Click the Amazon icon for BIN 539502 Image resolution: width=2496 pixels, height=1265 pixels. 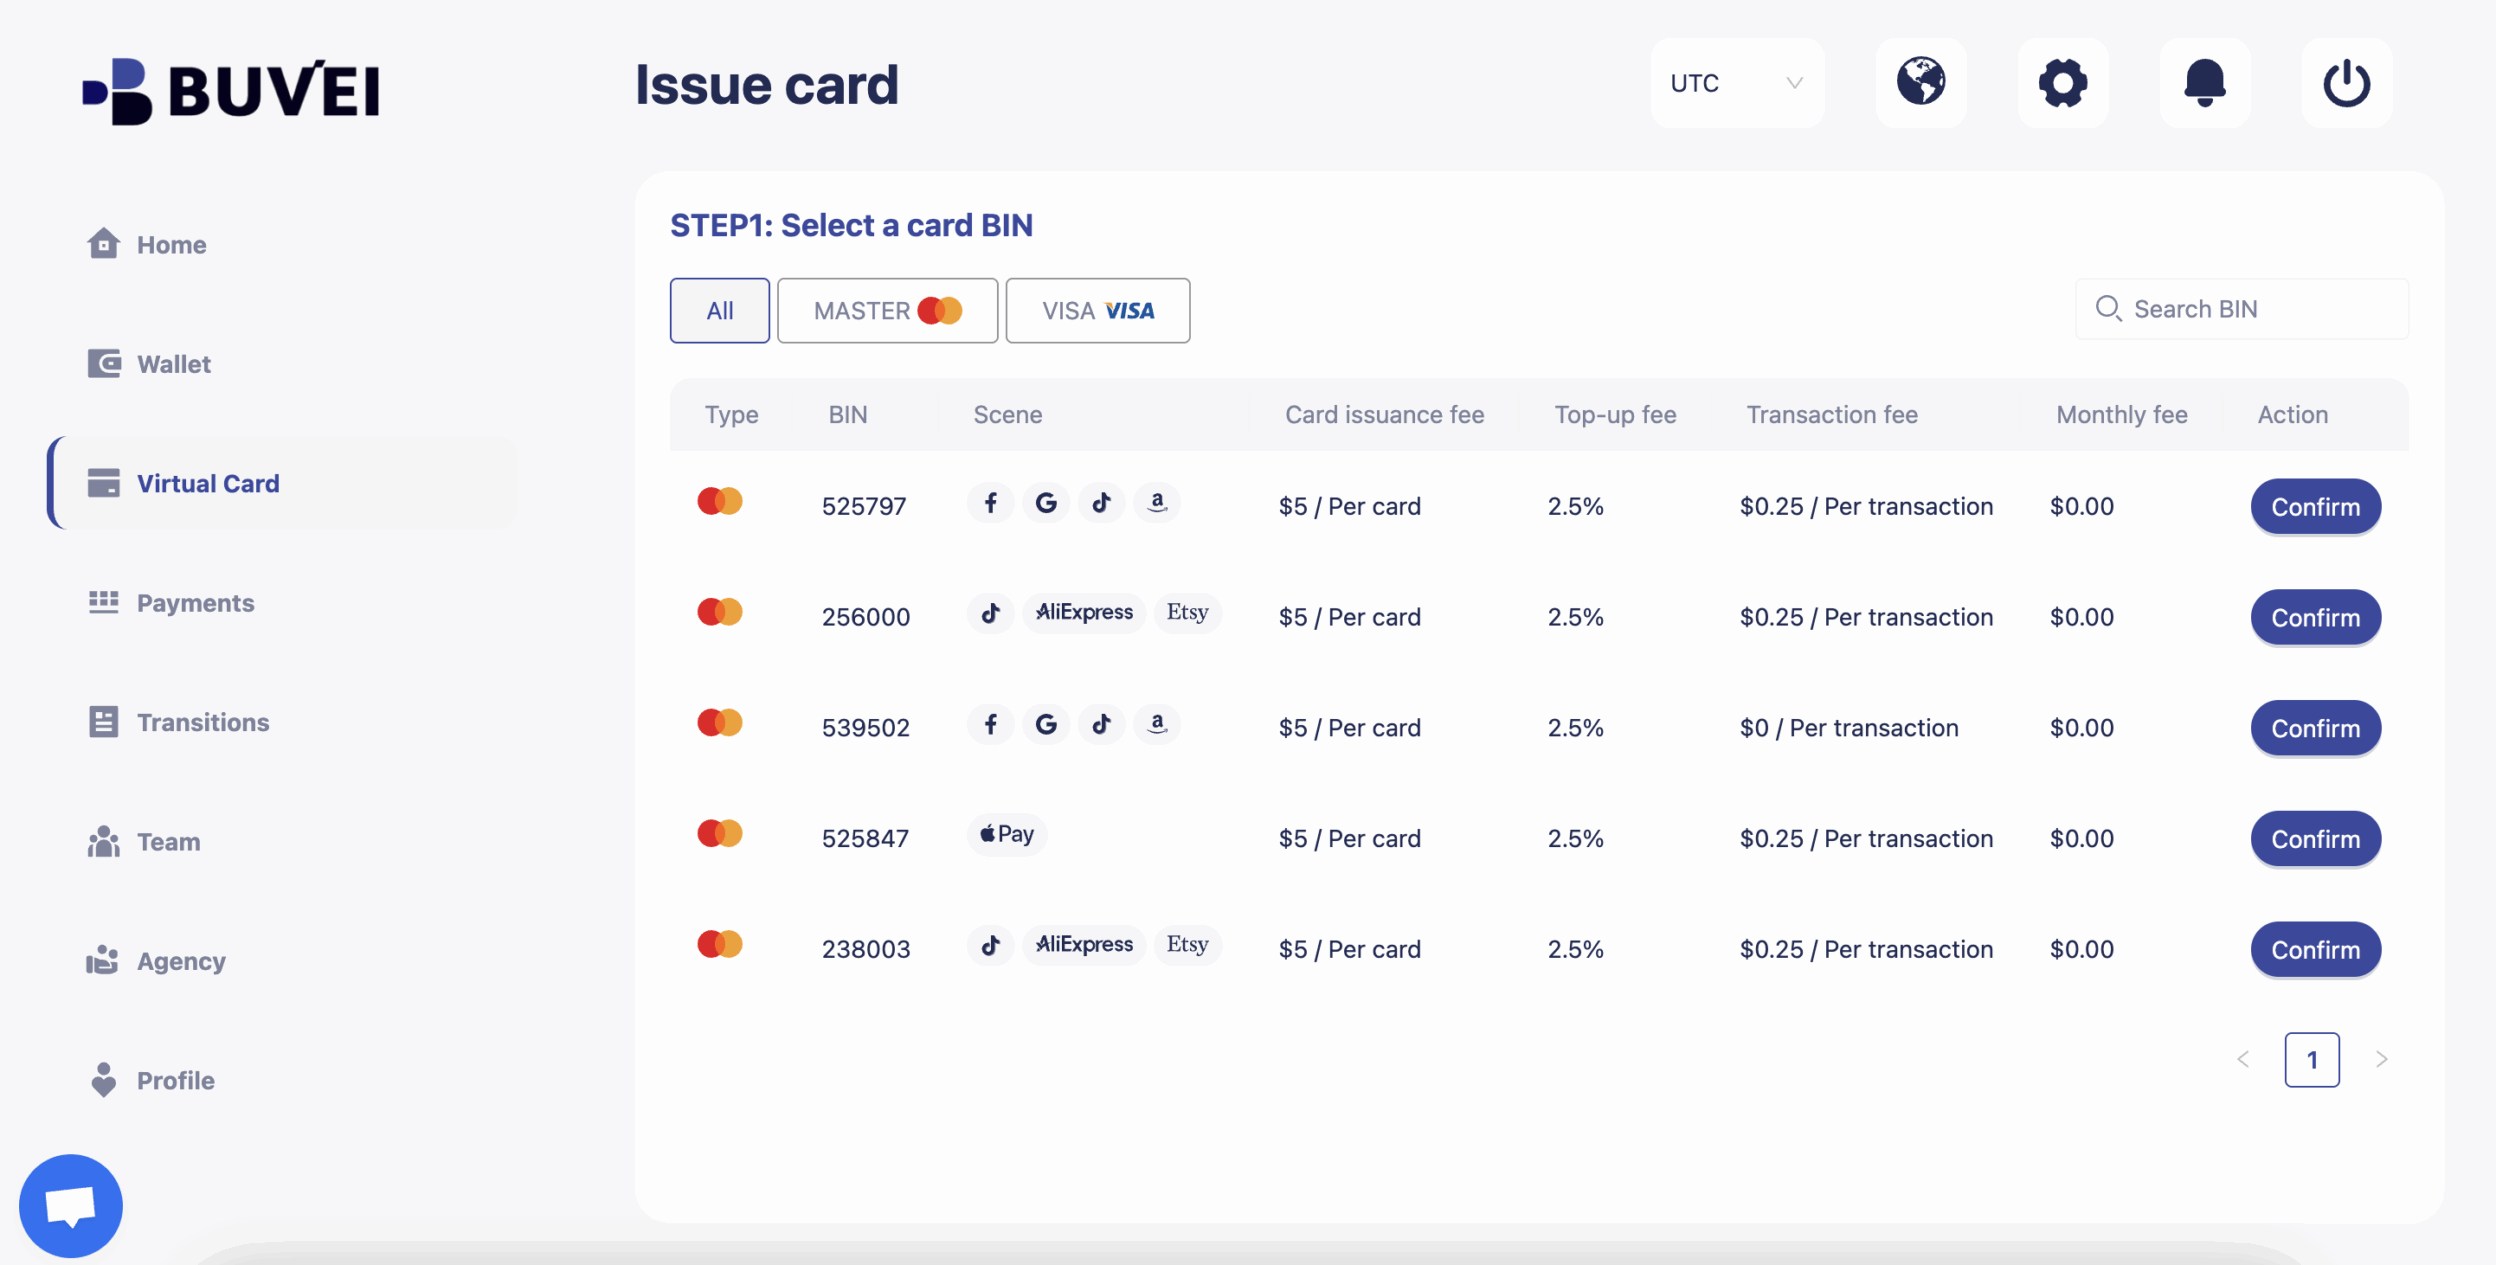click(x=1157, y=725)
